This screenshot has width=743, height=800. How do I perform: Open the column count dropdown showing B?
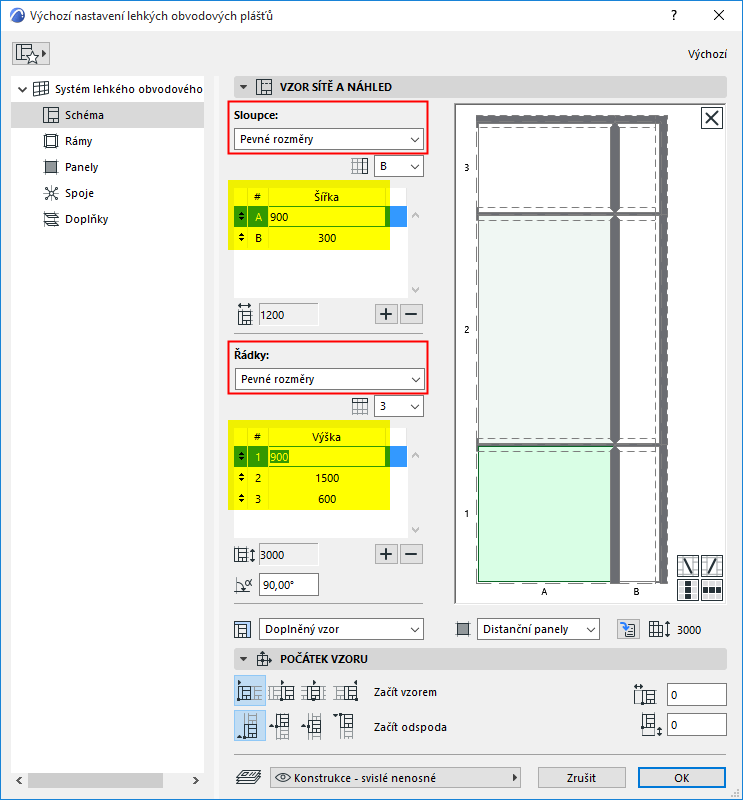pyautogui.click(x=399, y=166)
